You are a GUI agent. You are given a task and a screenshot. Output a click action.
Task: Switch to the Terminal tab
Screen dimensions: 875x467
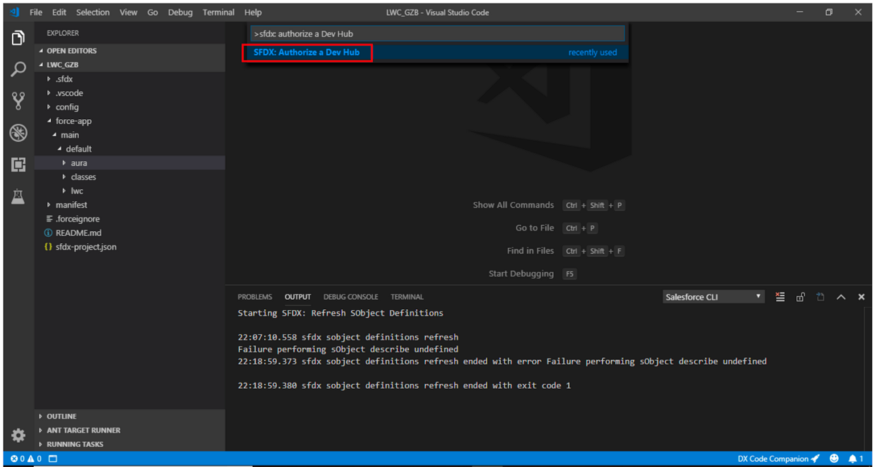click(407, 297)
